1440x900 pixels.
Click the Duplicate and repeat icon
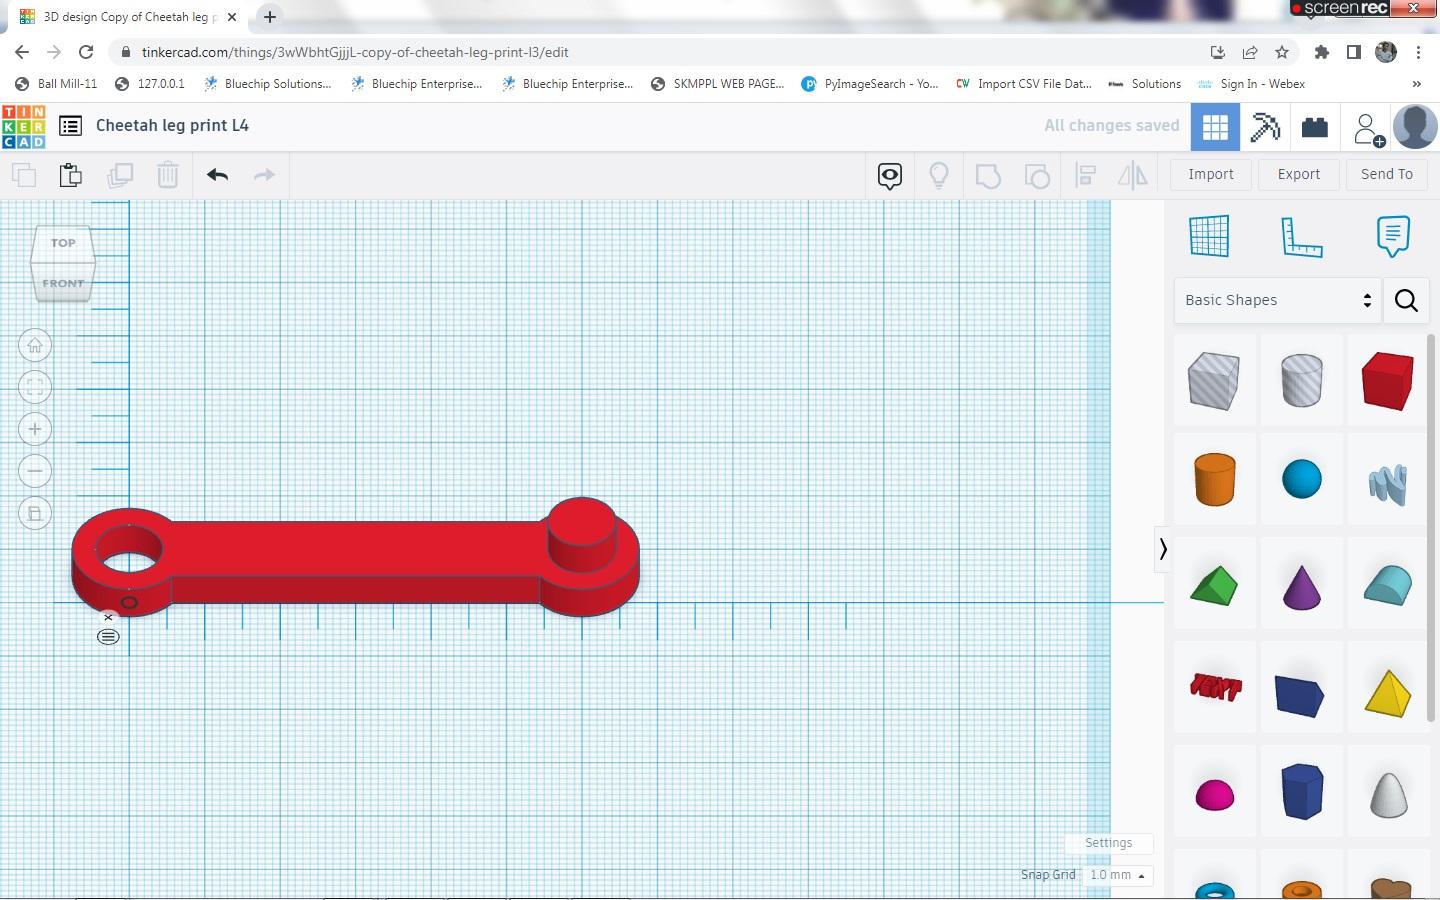click(x=120, y=175)
